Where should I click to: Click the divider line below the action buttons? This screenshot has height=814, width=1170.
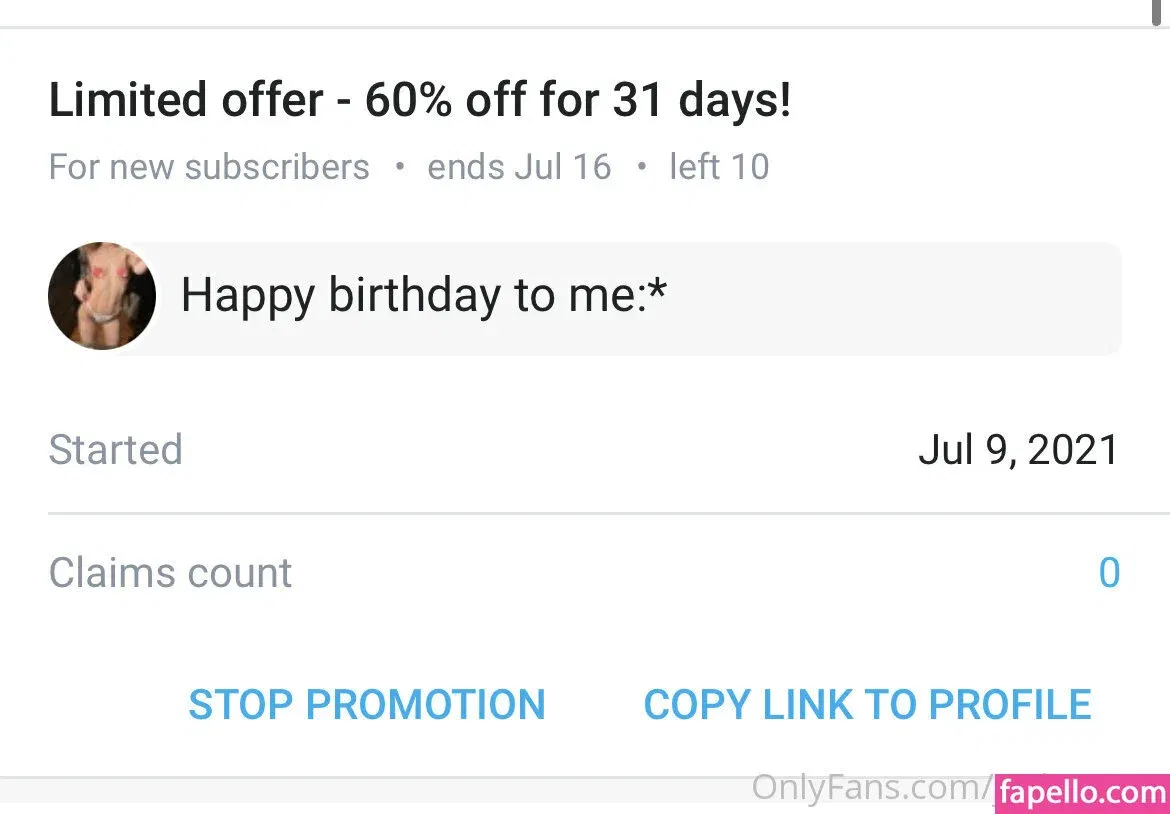coord(500,776)
